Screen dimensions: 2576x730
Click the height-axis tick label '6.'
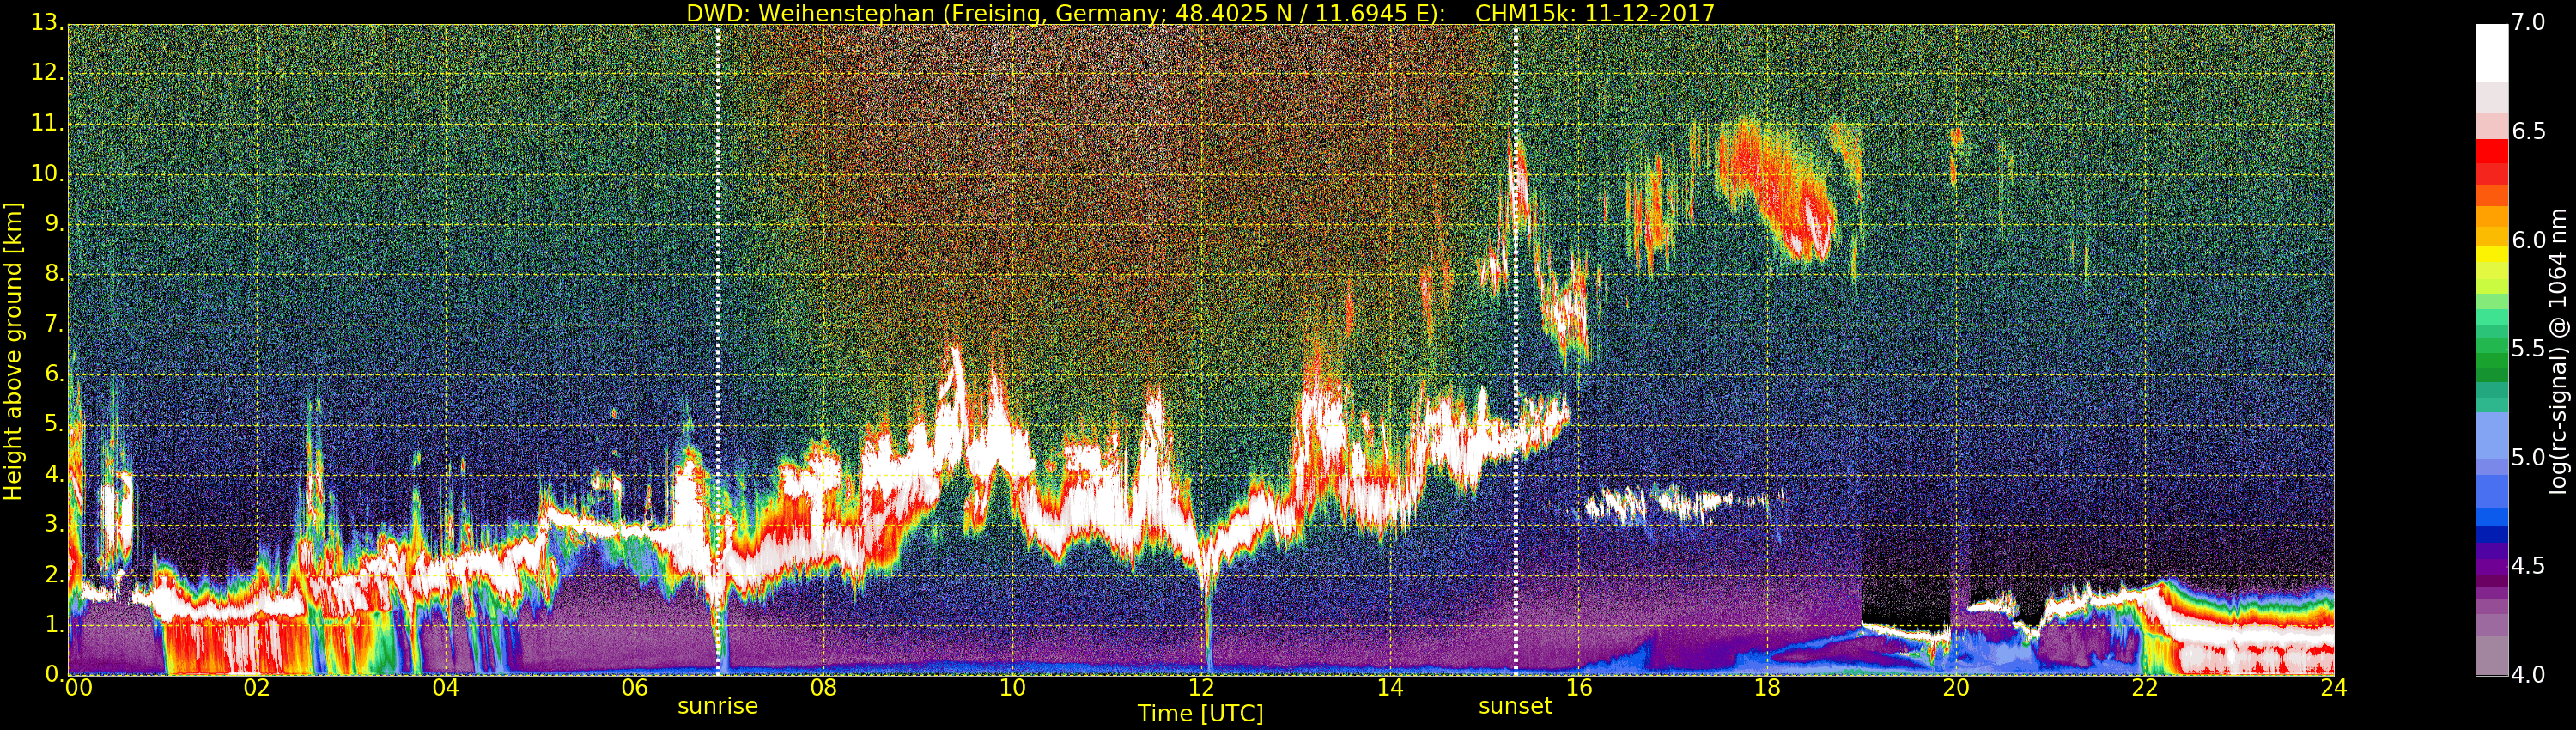(54, 374)
